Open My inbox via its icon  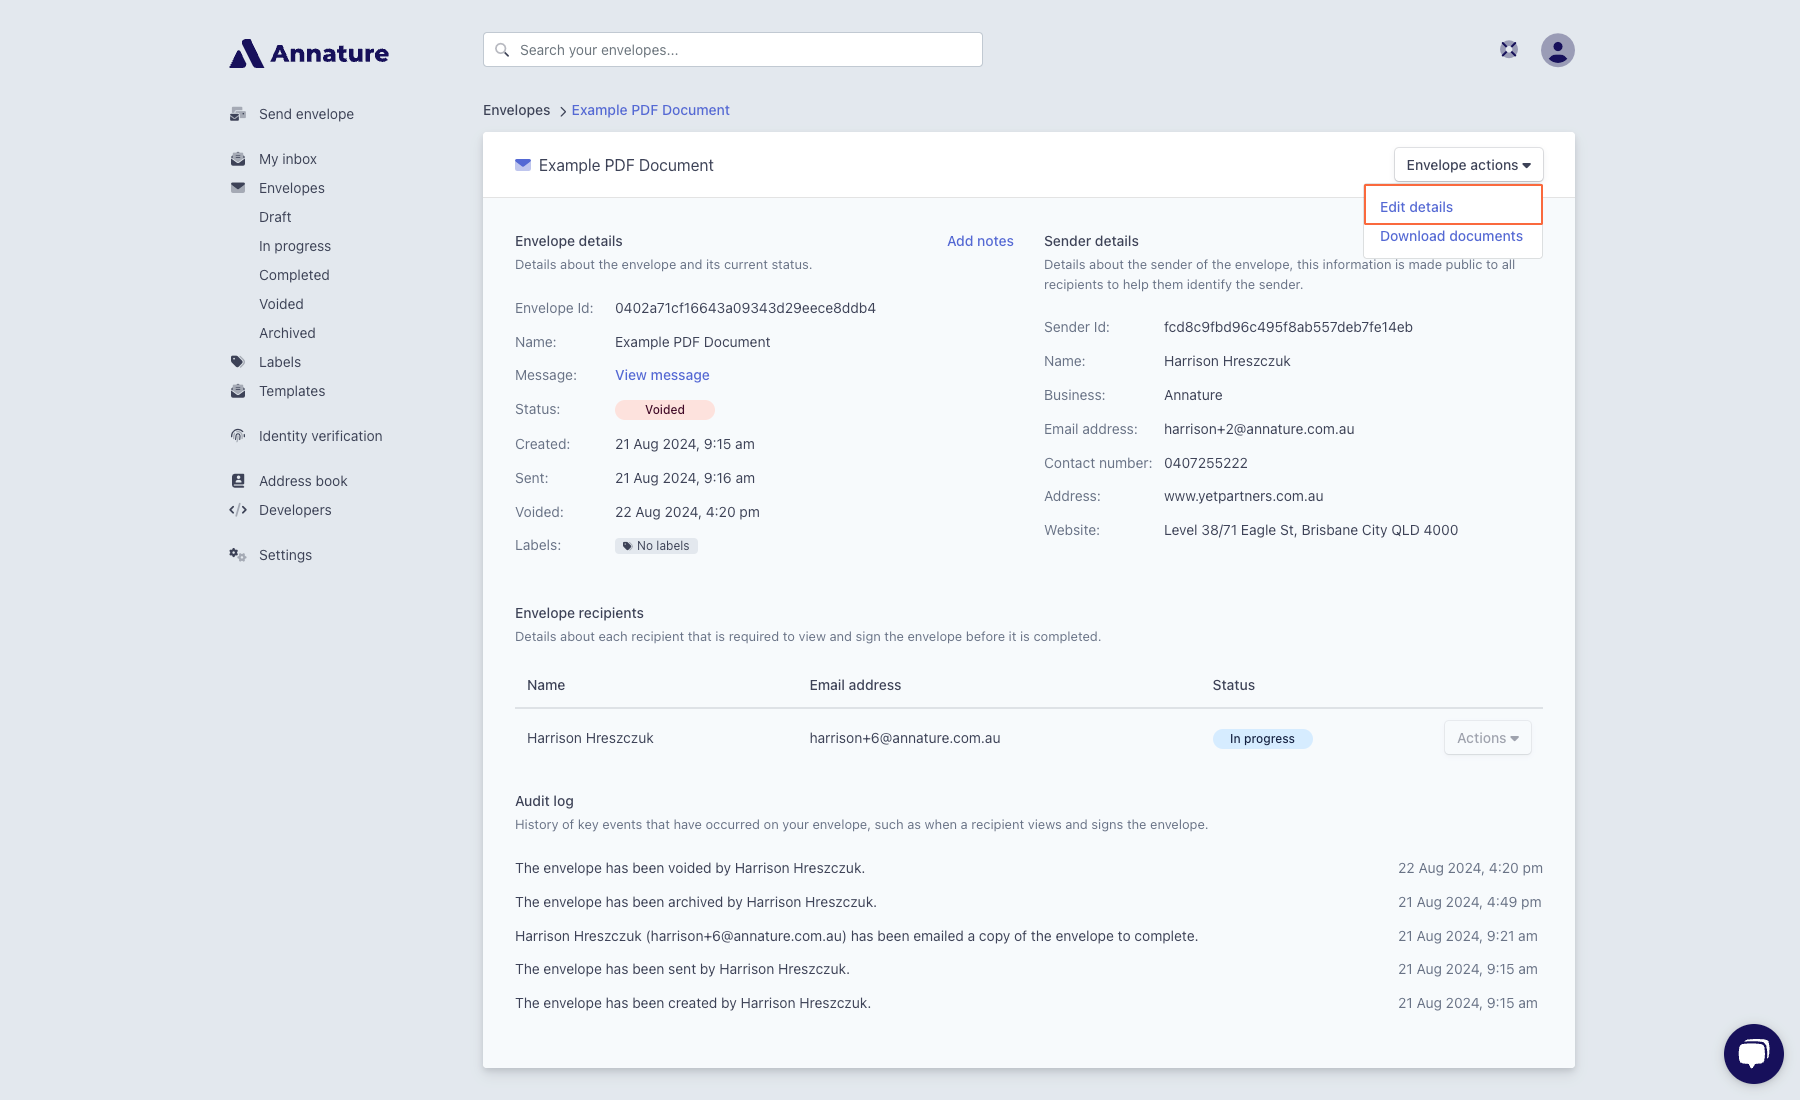[x=238, y=159]
